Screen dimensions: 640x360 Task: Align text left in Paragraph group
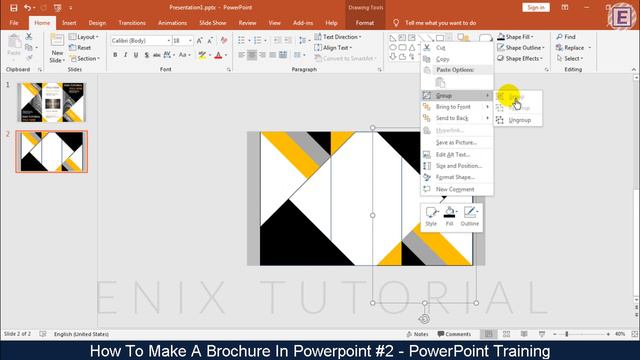242,55
